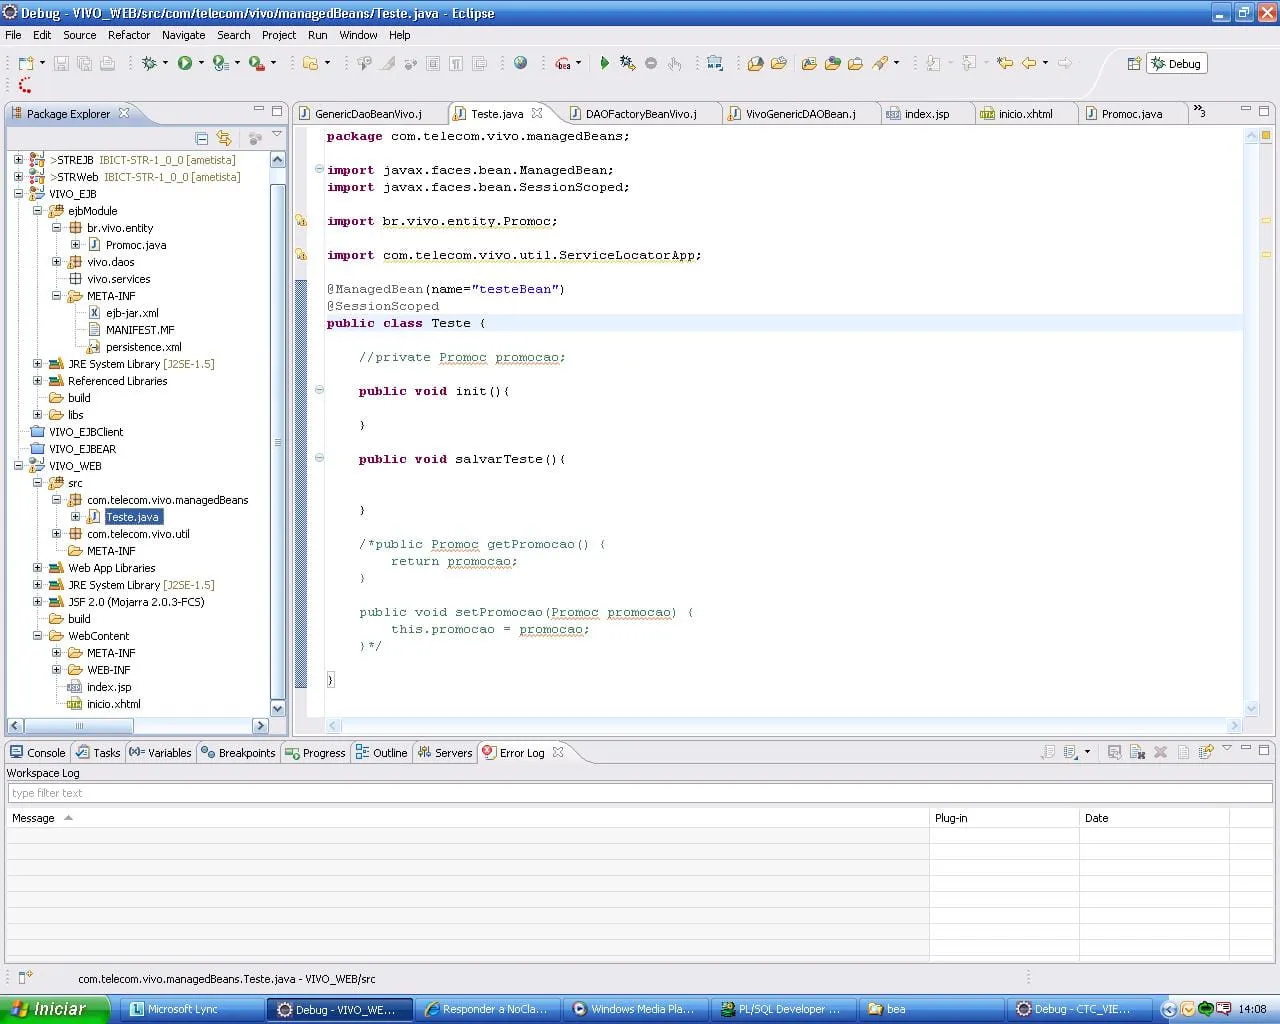This screenshot has height=1024, width=1280.
Task: Click the New file wizard icon
Action: click(x=26, y=63)
